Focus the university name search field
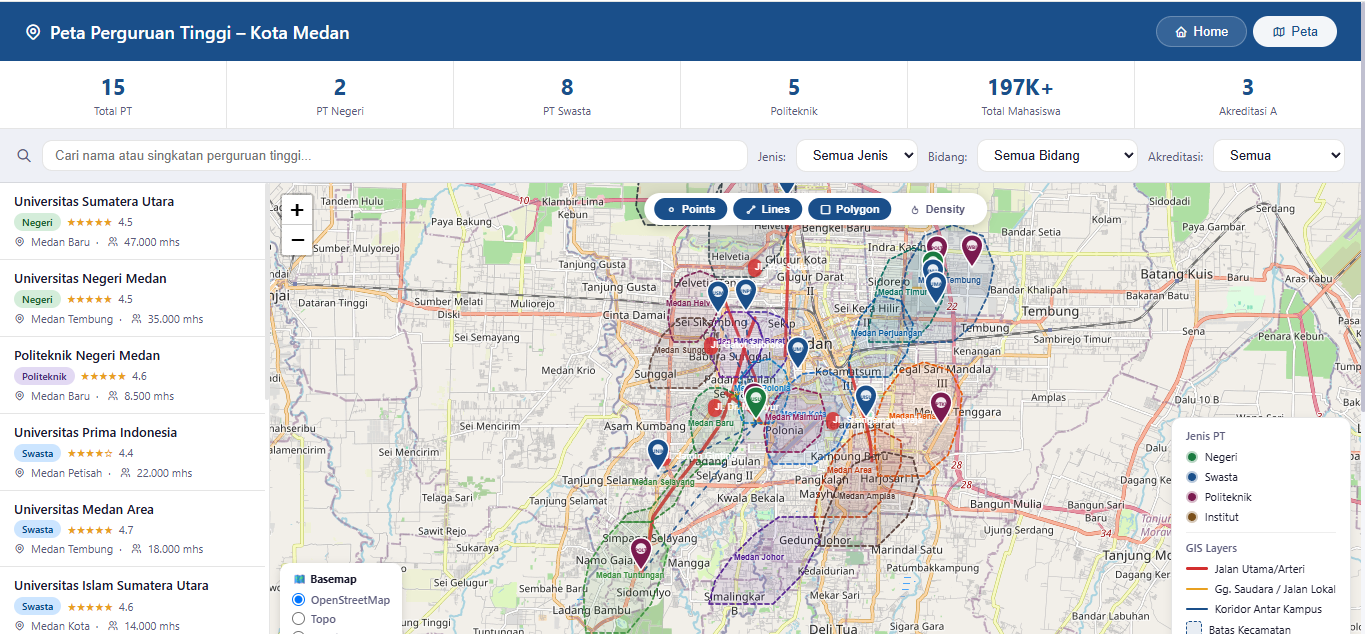This screenshot has width=1365, height=634. point(395,156)
